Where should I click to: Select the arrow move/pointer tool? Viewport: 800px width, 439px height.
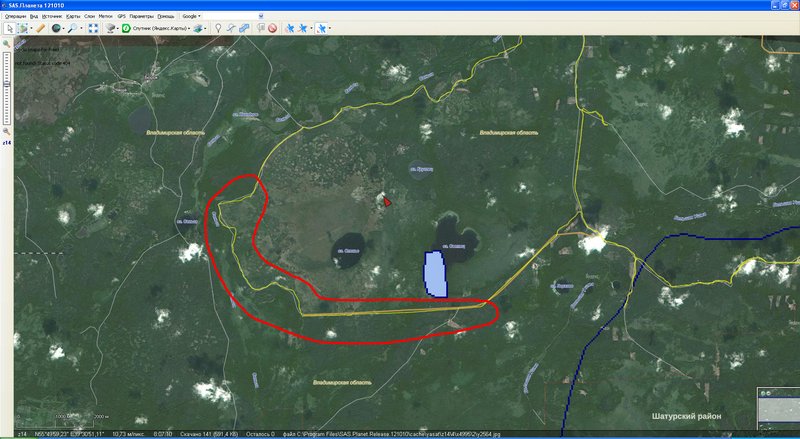click(8, 28)
